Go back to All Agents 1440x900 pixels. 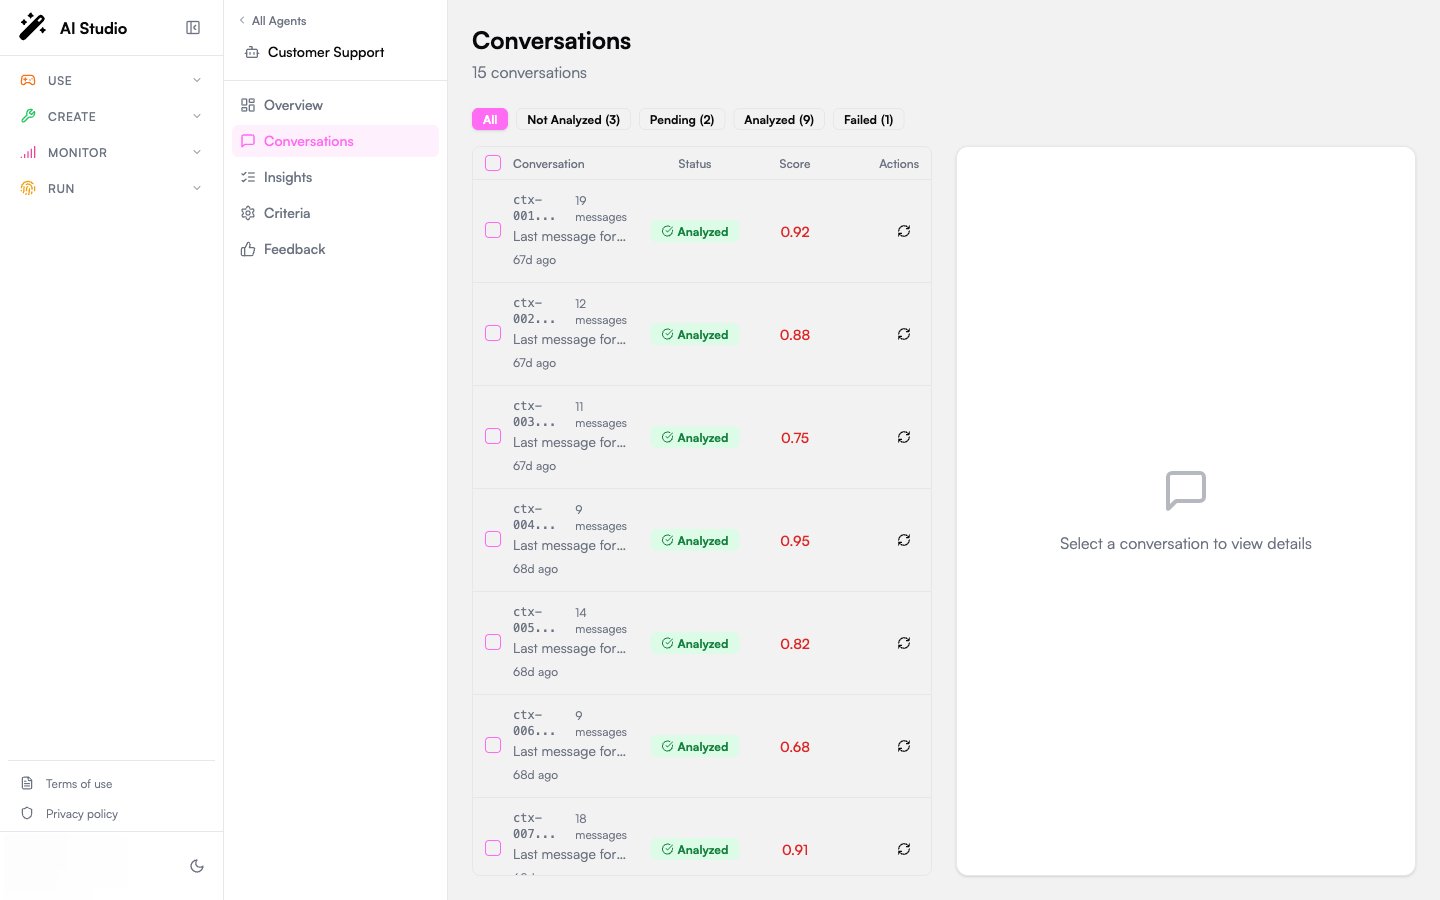tap(273, 20)
